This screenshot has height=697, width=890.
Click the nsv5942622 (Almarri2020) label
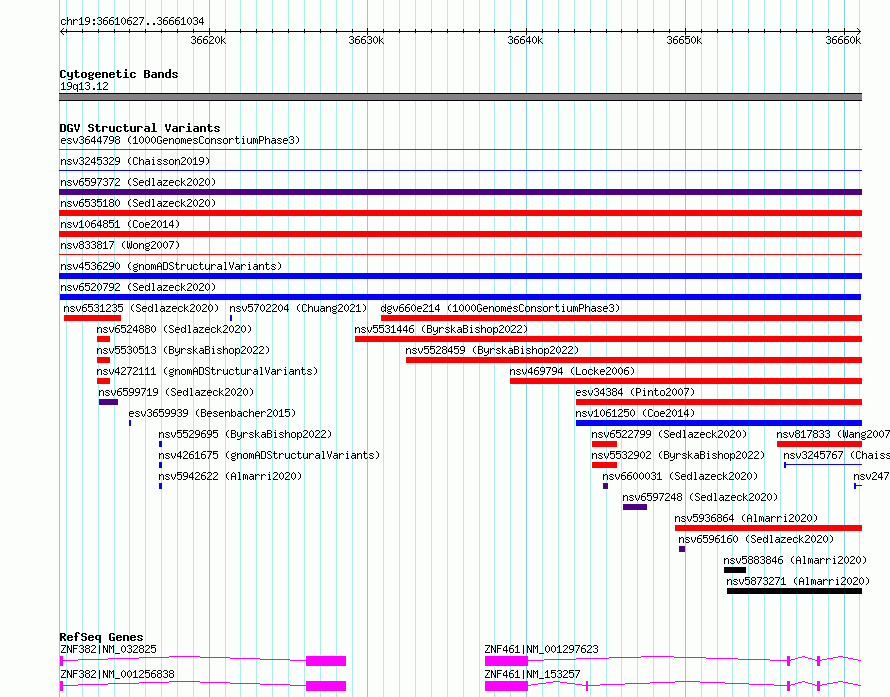[x=230, y=476]
